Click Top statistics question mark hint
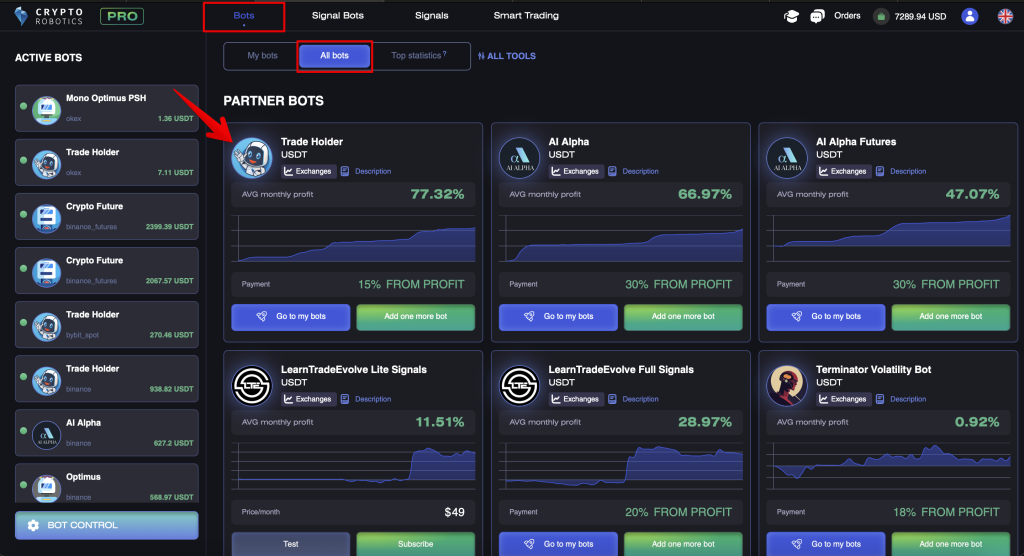The image size is (1024, 556). [445, 54]
